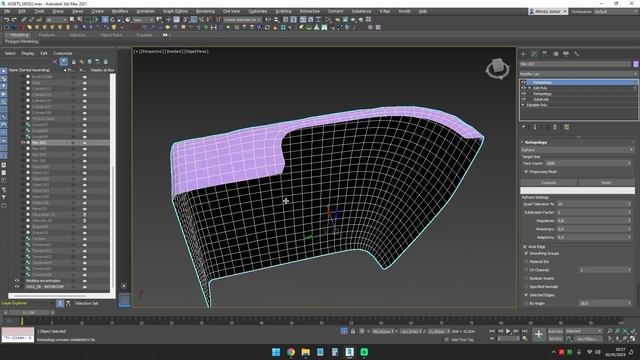Open the Rendering menu
Image resolution: width=640 pixels, height=360 pixels.
[x=205, y=11]
